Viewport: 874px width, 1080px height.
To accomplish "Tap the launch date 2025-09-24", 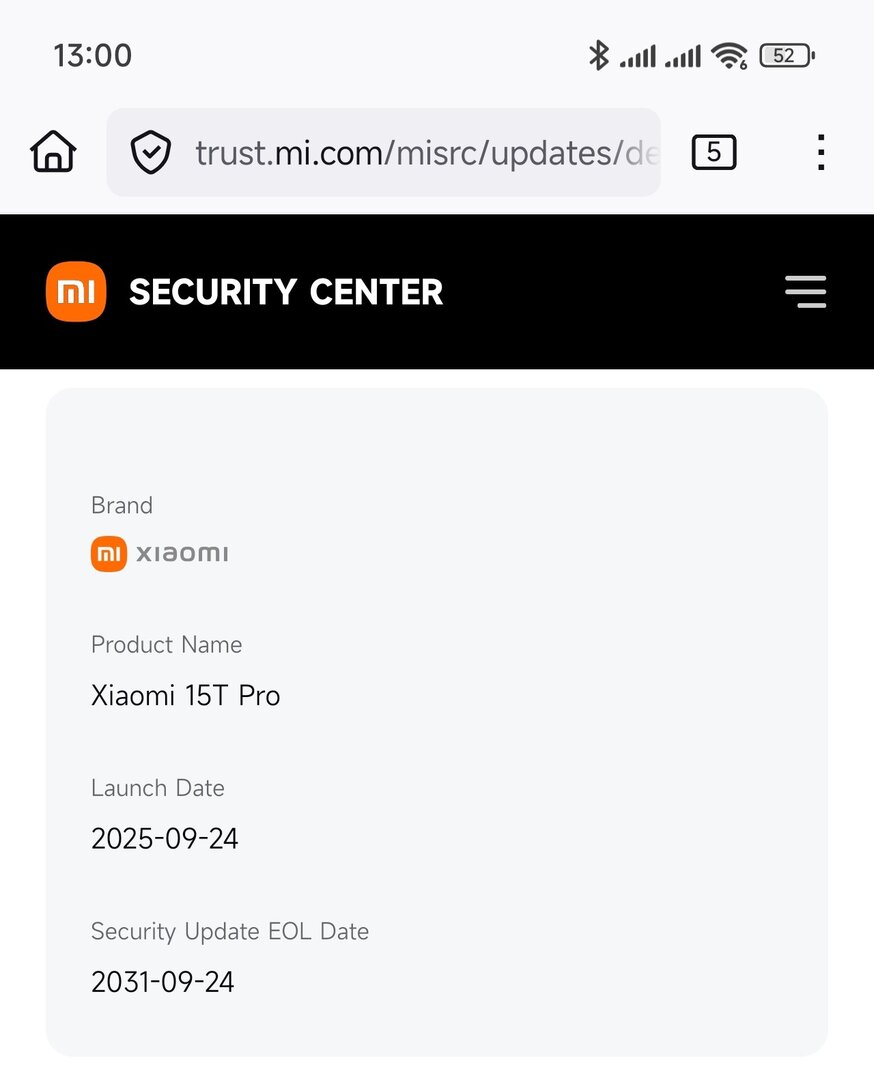I will 165,838.
